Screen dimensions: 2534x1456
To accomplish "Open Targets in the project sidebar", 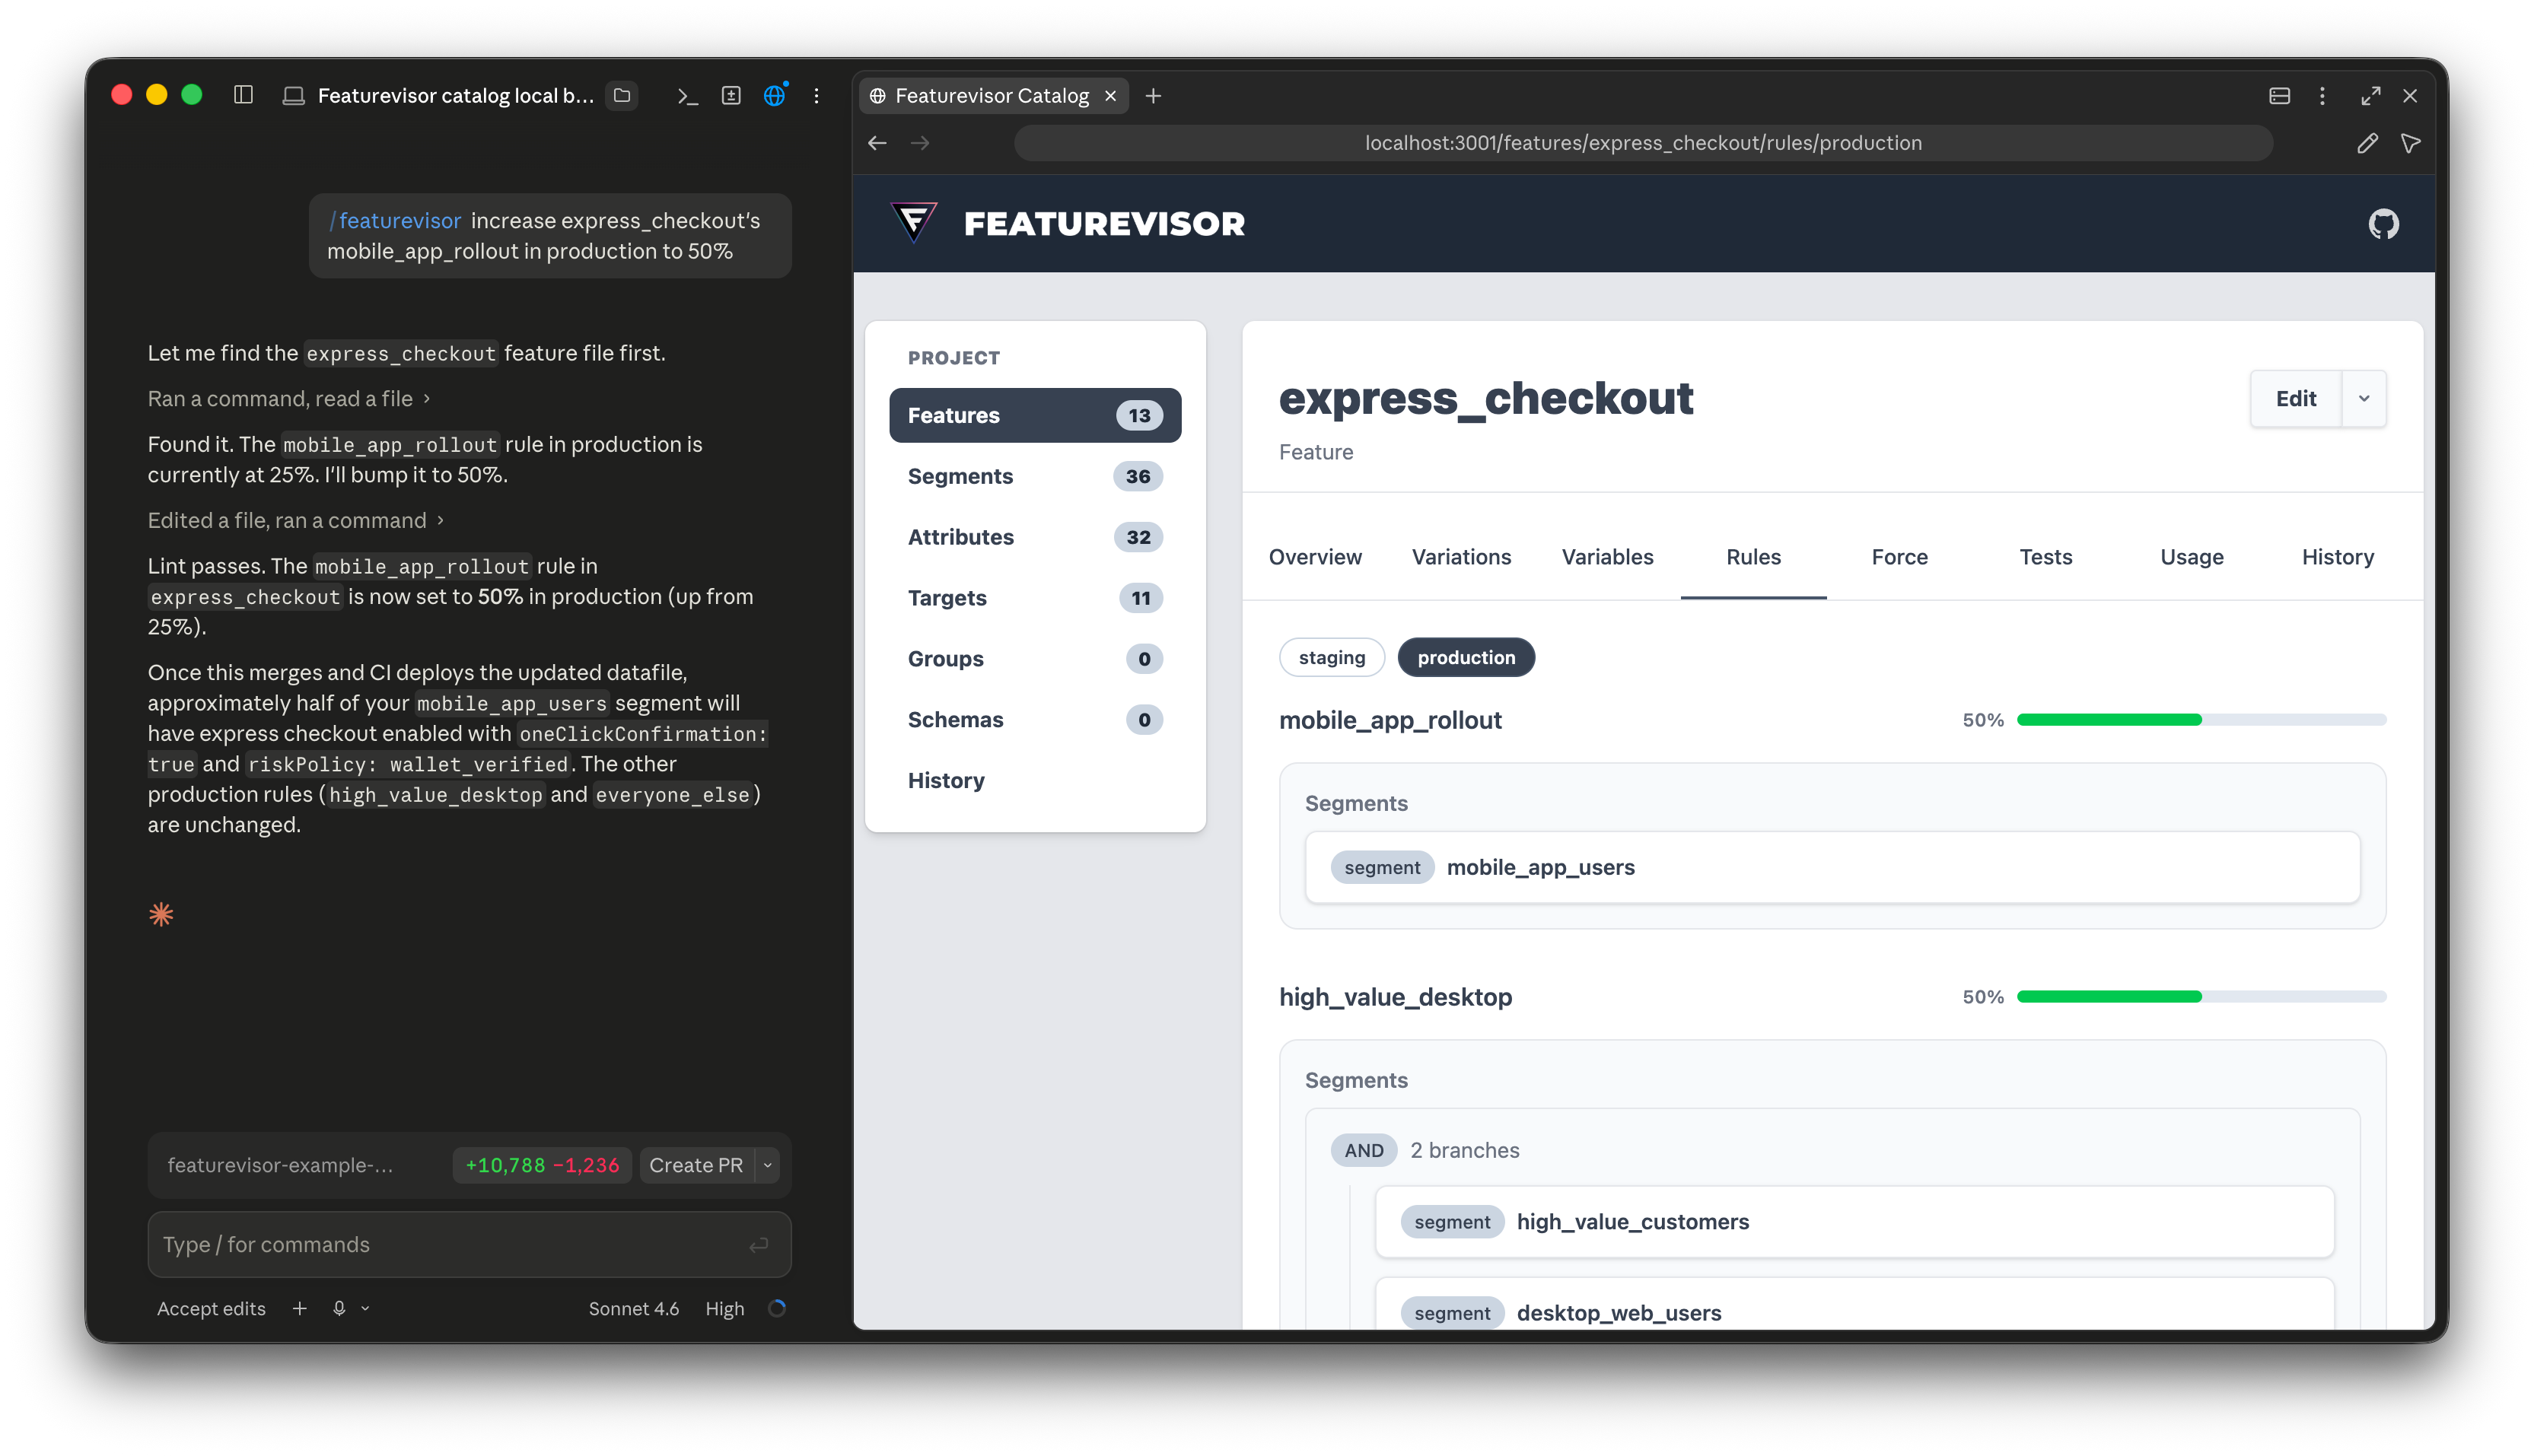I will pos(1034,598).
